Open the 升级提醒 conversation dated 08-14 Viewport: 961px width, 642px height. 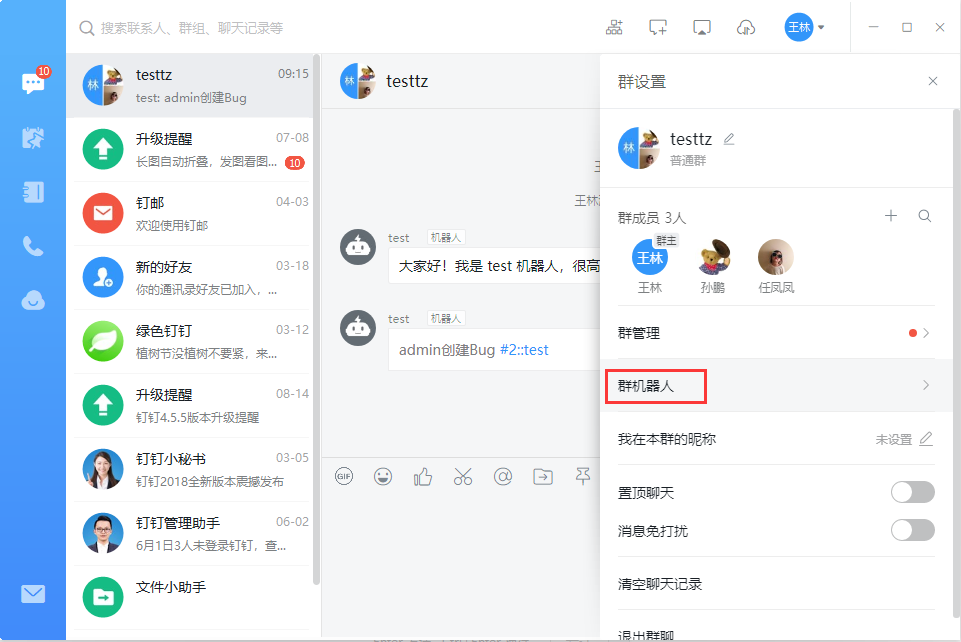192,405
